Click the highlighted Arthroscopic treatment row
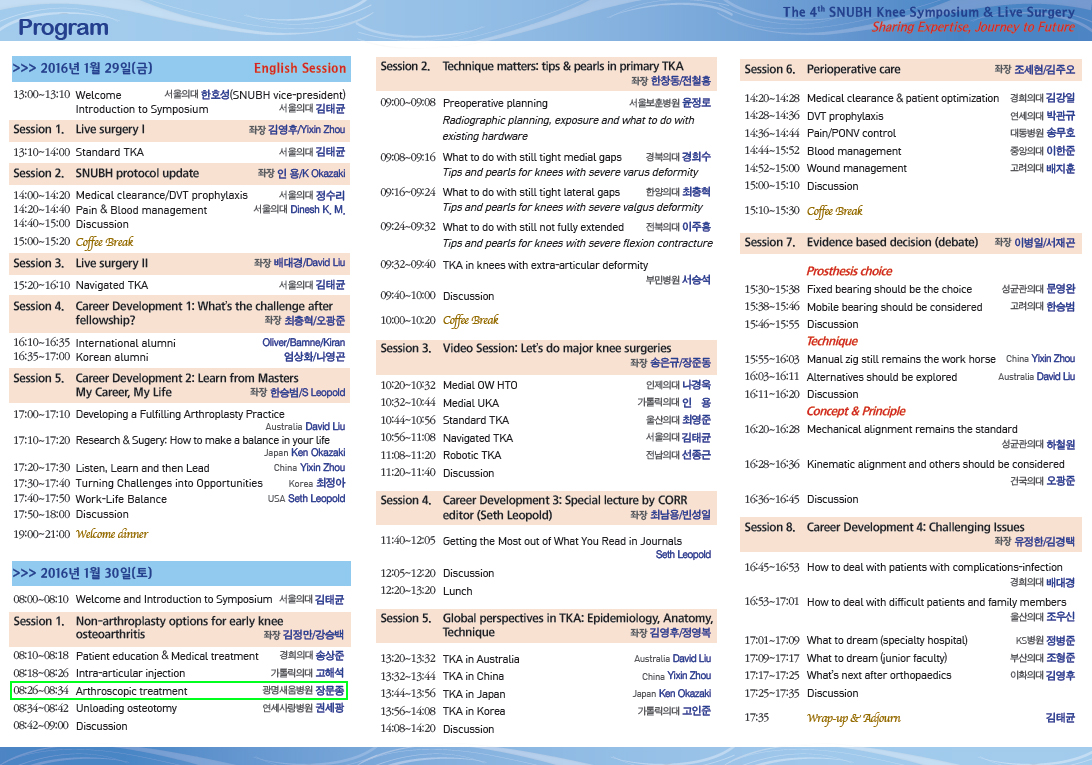1092x765 pixels. (x=179, y=691)
